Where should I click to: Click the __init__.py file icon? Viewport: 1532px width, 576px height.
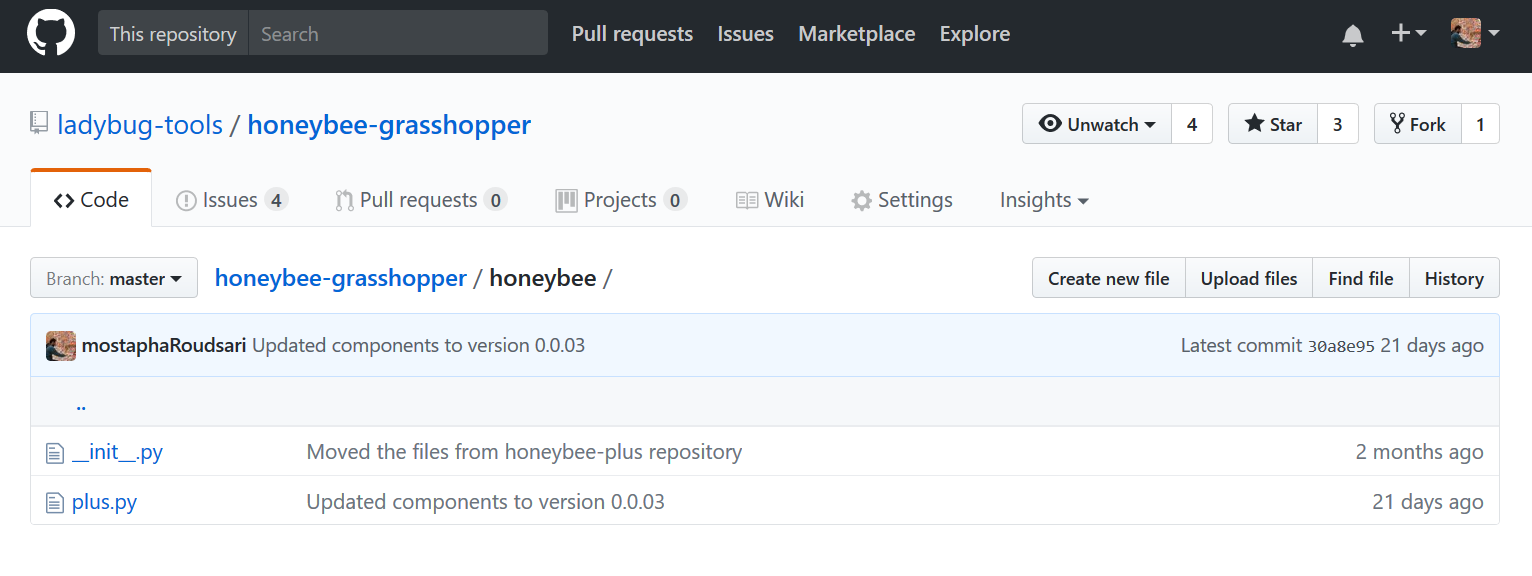(x=54, y=453)
